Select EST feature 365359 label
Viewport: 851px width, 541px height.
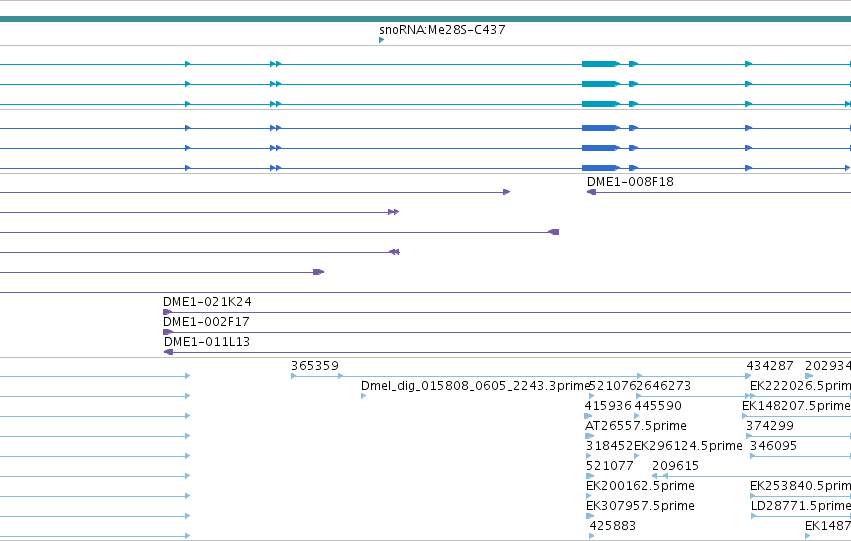click(315, 366)
